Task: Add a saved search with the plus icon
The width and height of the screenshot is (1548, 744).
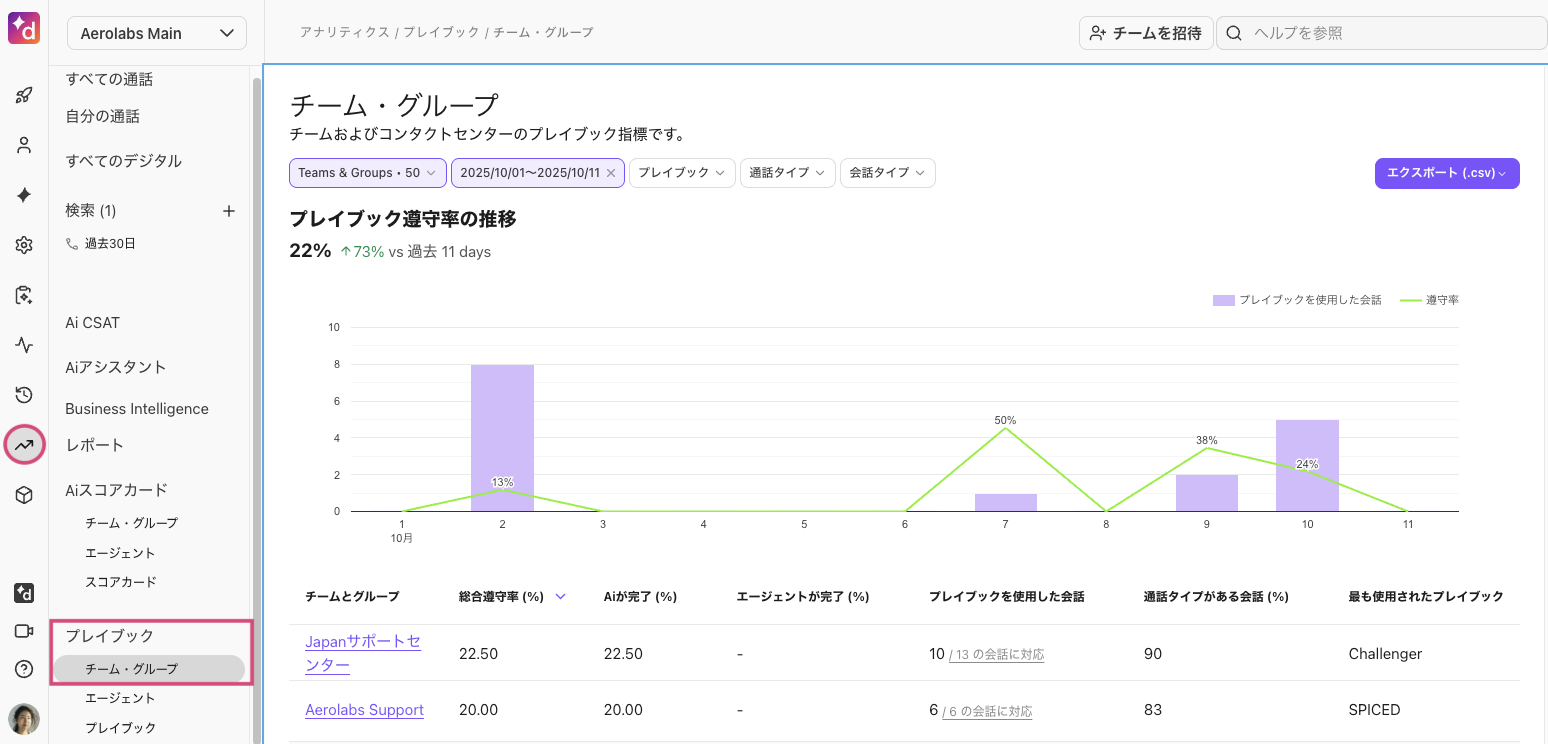Action: (x=229, y=211)
